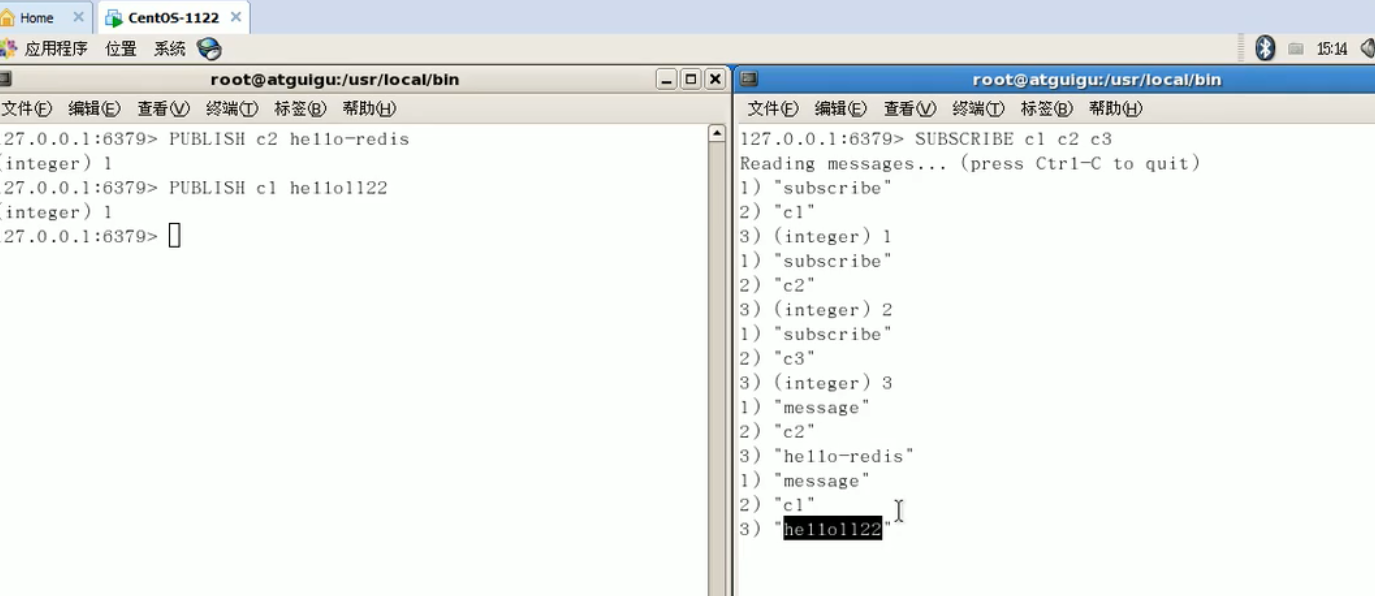Open 文件(F) menu in left terminal
Image resolution: width=1375 pixels, height=596 pixels.
coord(26,108)
